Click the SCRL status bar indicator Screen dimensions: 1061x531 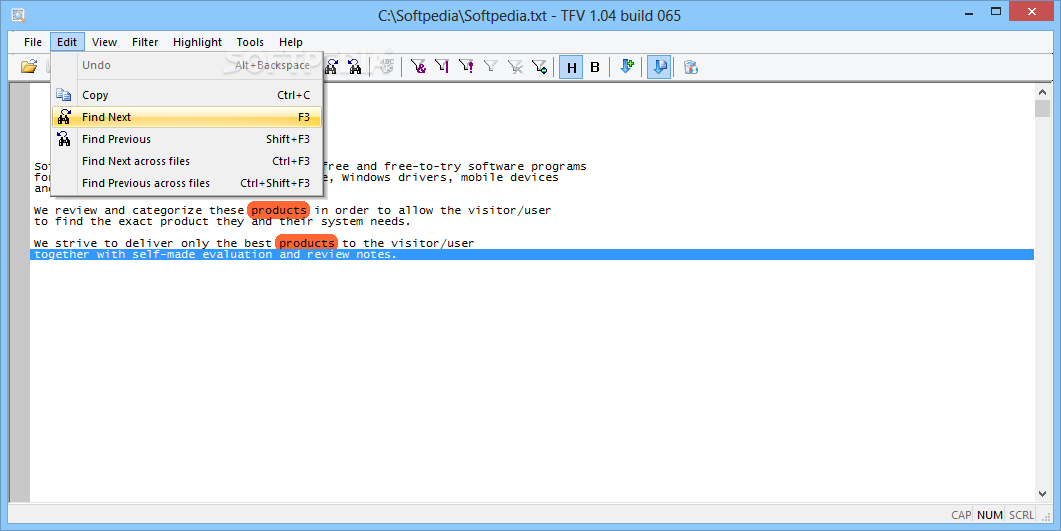click(x=1021, y=515)
